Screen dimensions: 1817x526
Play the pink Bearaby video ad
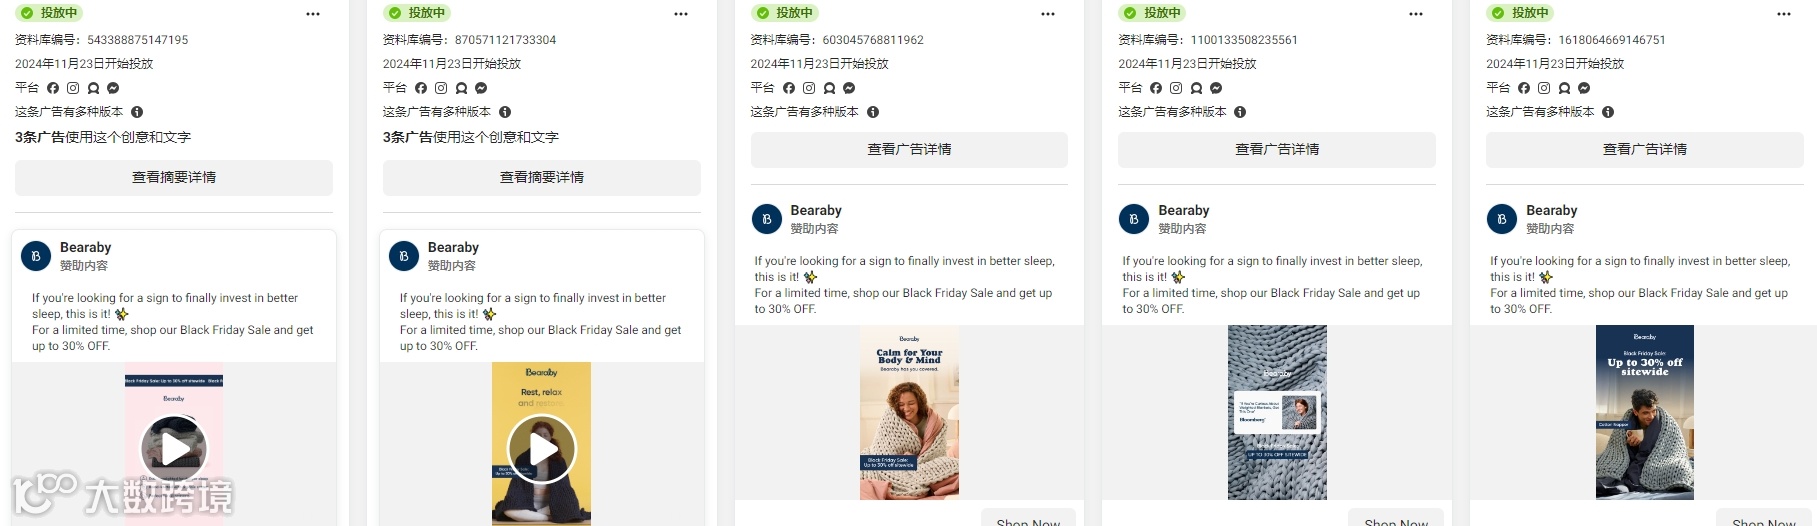(x=174, y=449)
